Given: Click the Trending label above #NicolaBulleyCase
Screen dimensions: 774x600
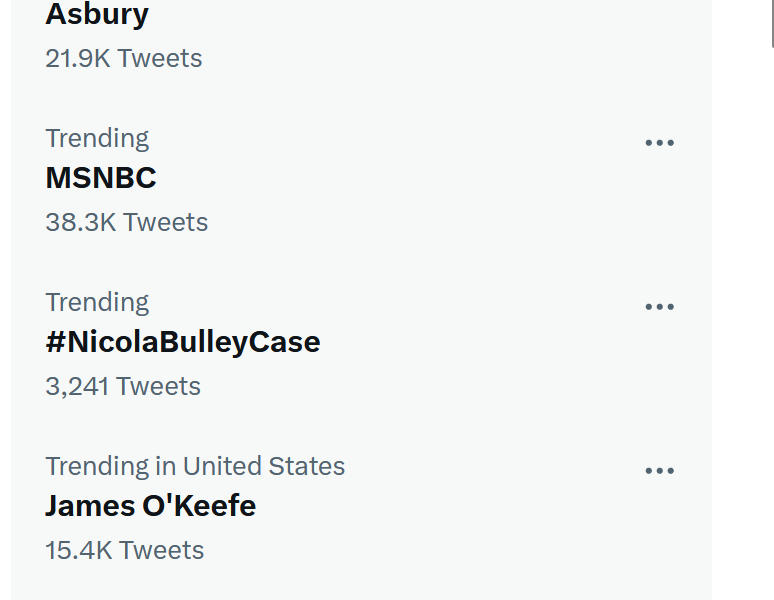Looking at the screenshot, I should coord(97,302).
